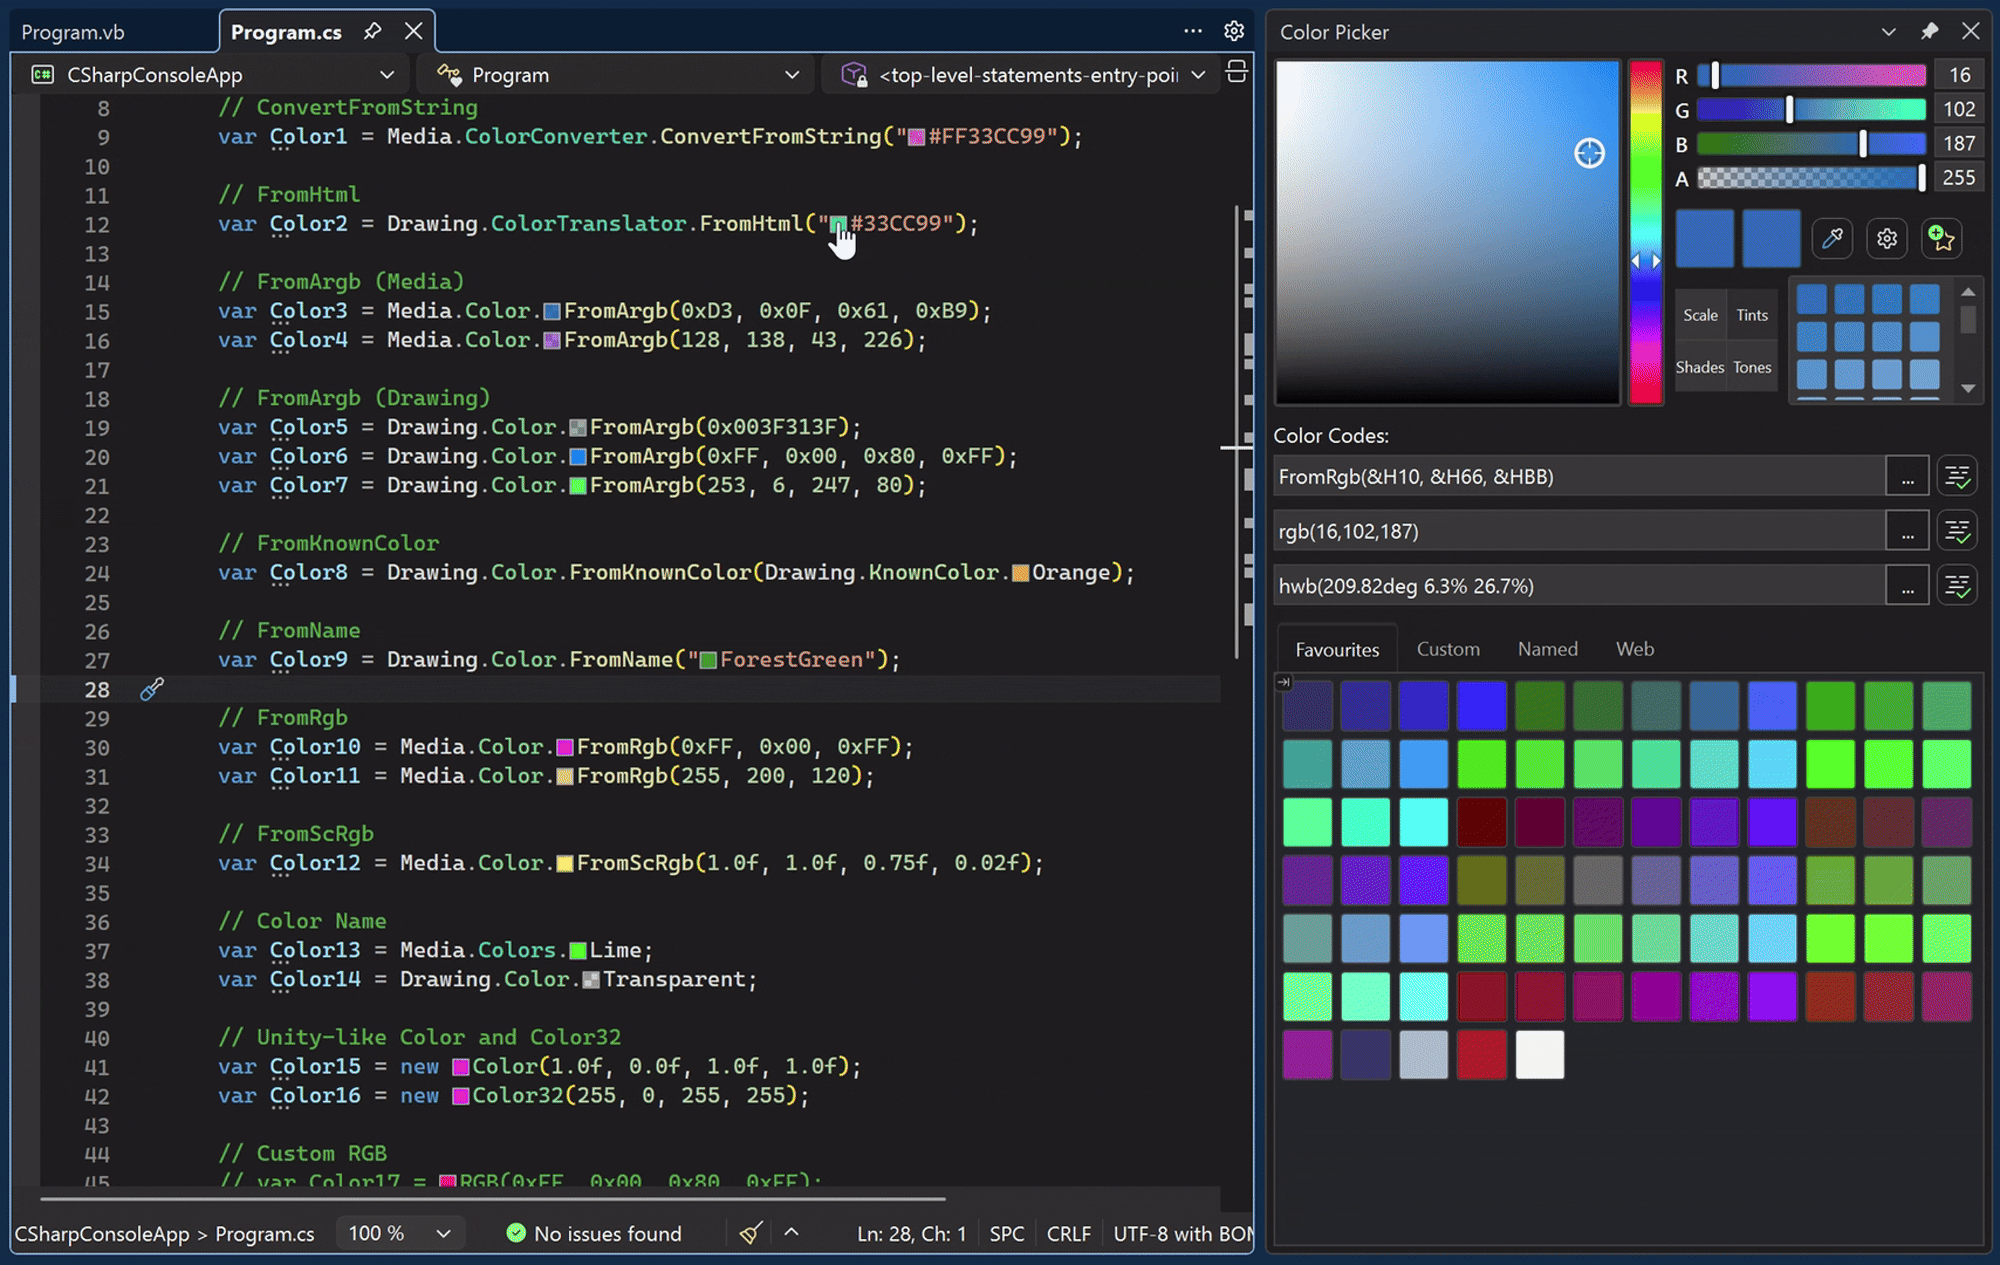Click the CRLF line ending indicator
The height and width of the screenshot is (1265, 2000).
click(x=1068, y=1233)
